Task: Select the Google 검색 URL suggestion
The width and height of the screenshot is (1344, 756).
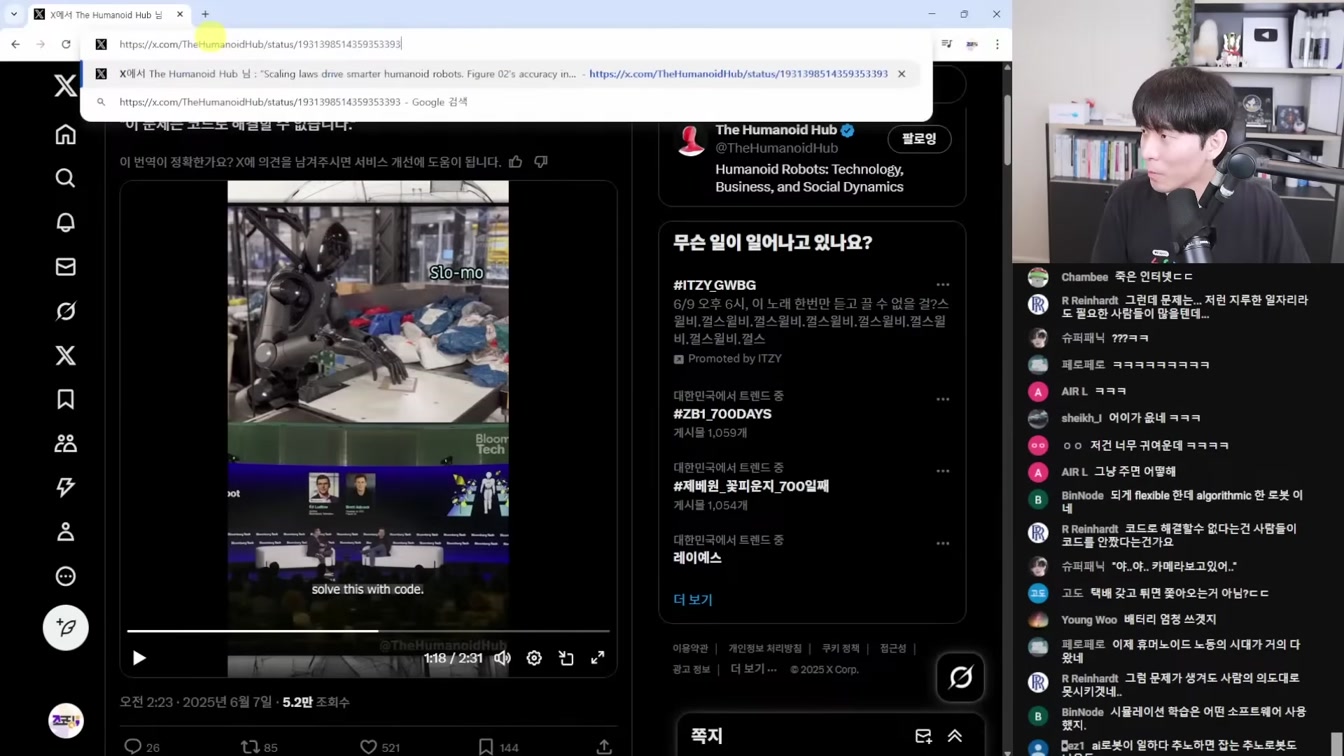Action: [x=500, y=102]
